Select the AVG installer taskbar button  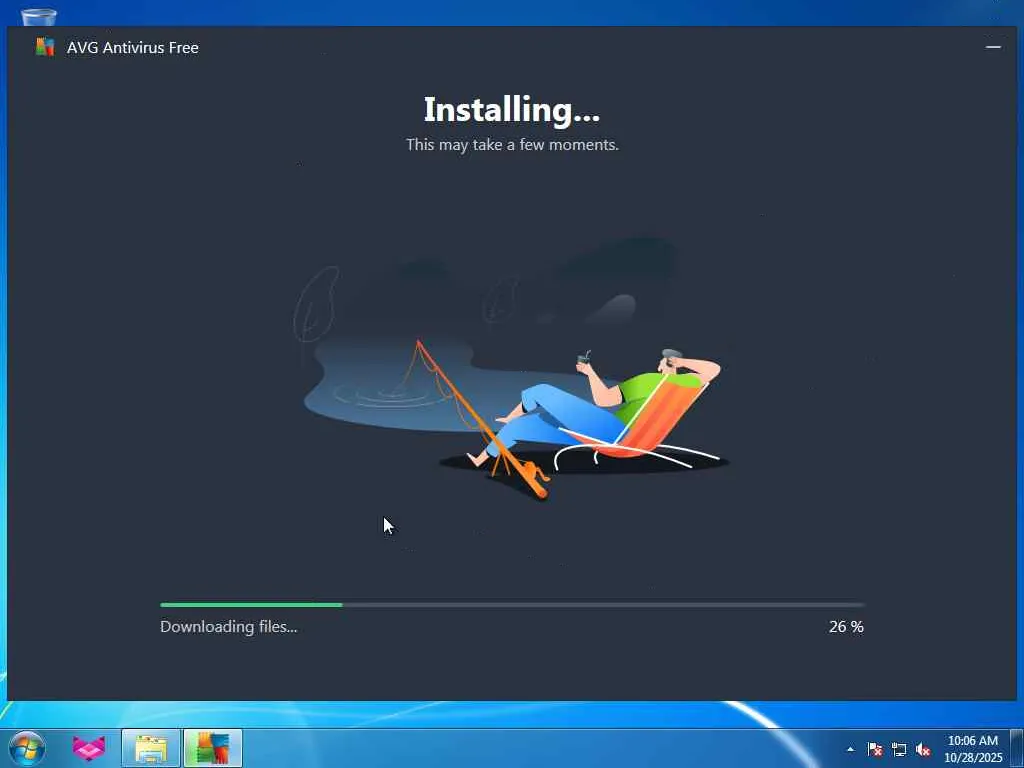point(213,748)
